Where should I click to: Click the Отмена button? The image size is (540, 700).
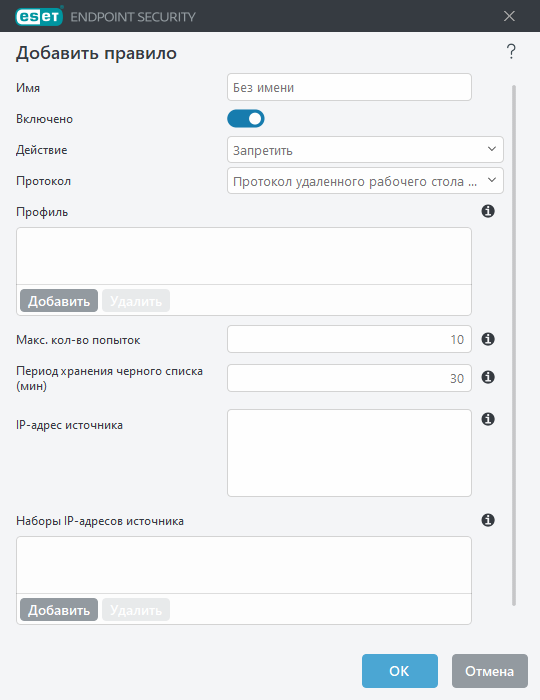[x=490, y=671]
